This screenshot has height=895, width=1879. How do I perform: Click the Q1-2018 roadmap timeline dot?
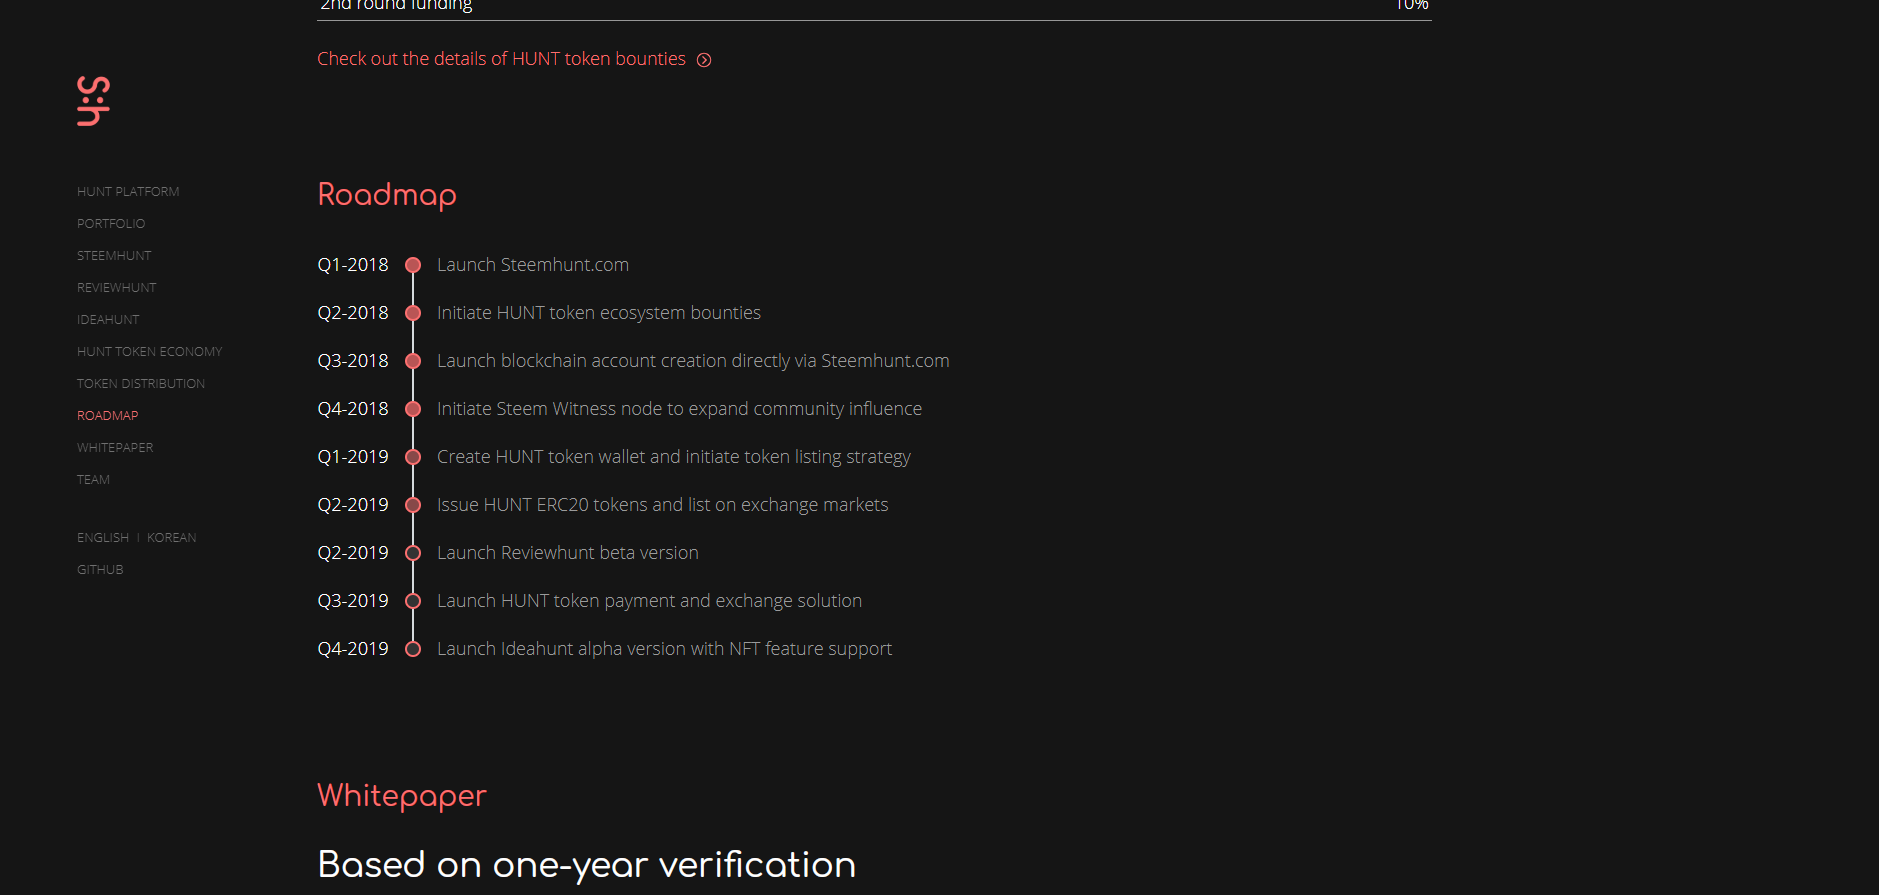[413, 265]
